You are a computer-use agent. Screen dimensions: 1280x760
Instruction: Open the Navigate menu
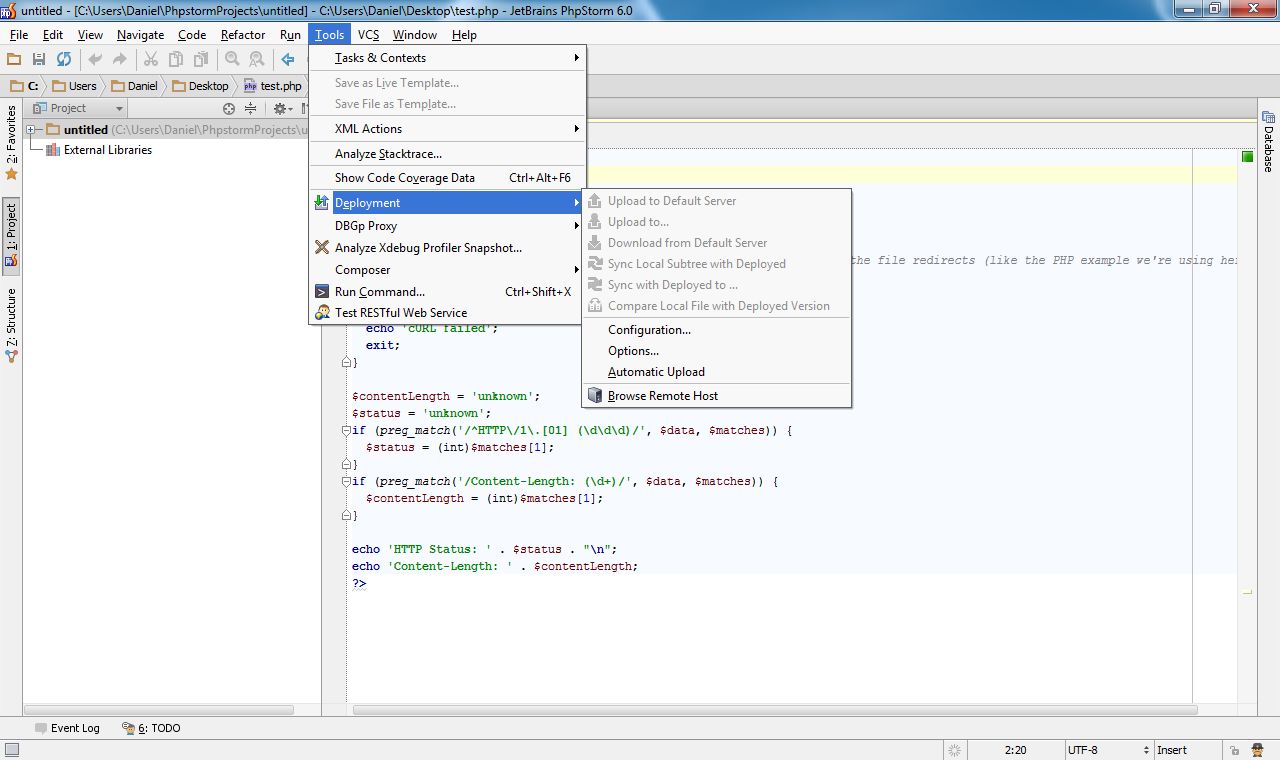[140, 34]
